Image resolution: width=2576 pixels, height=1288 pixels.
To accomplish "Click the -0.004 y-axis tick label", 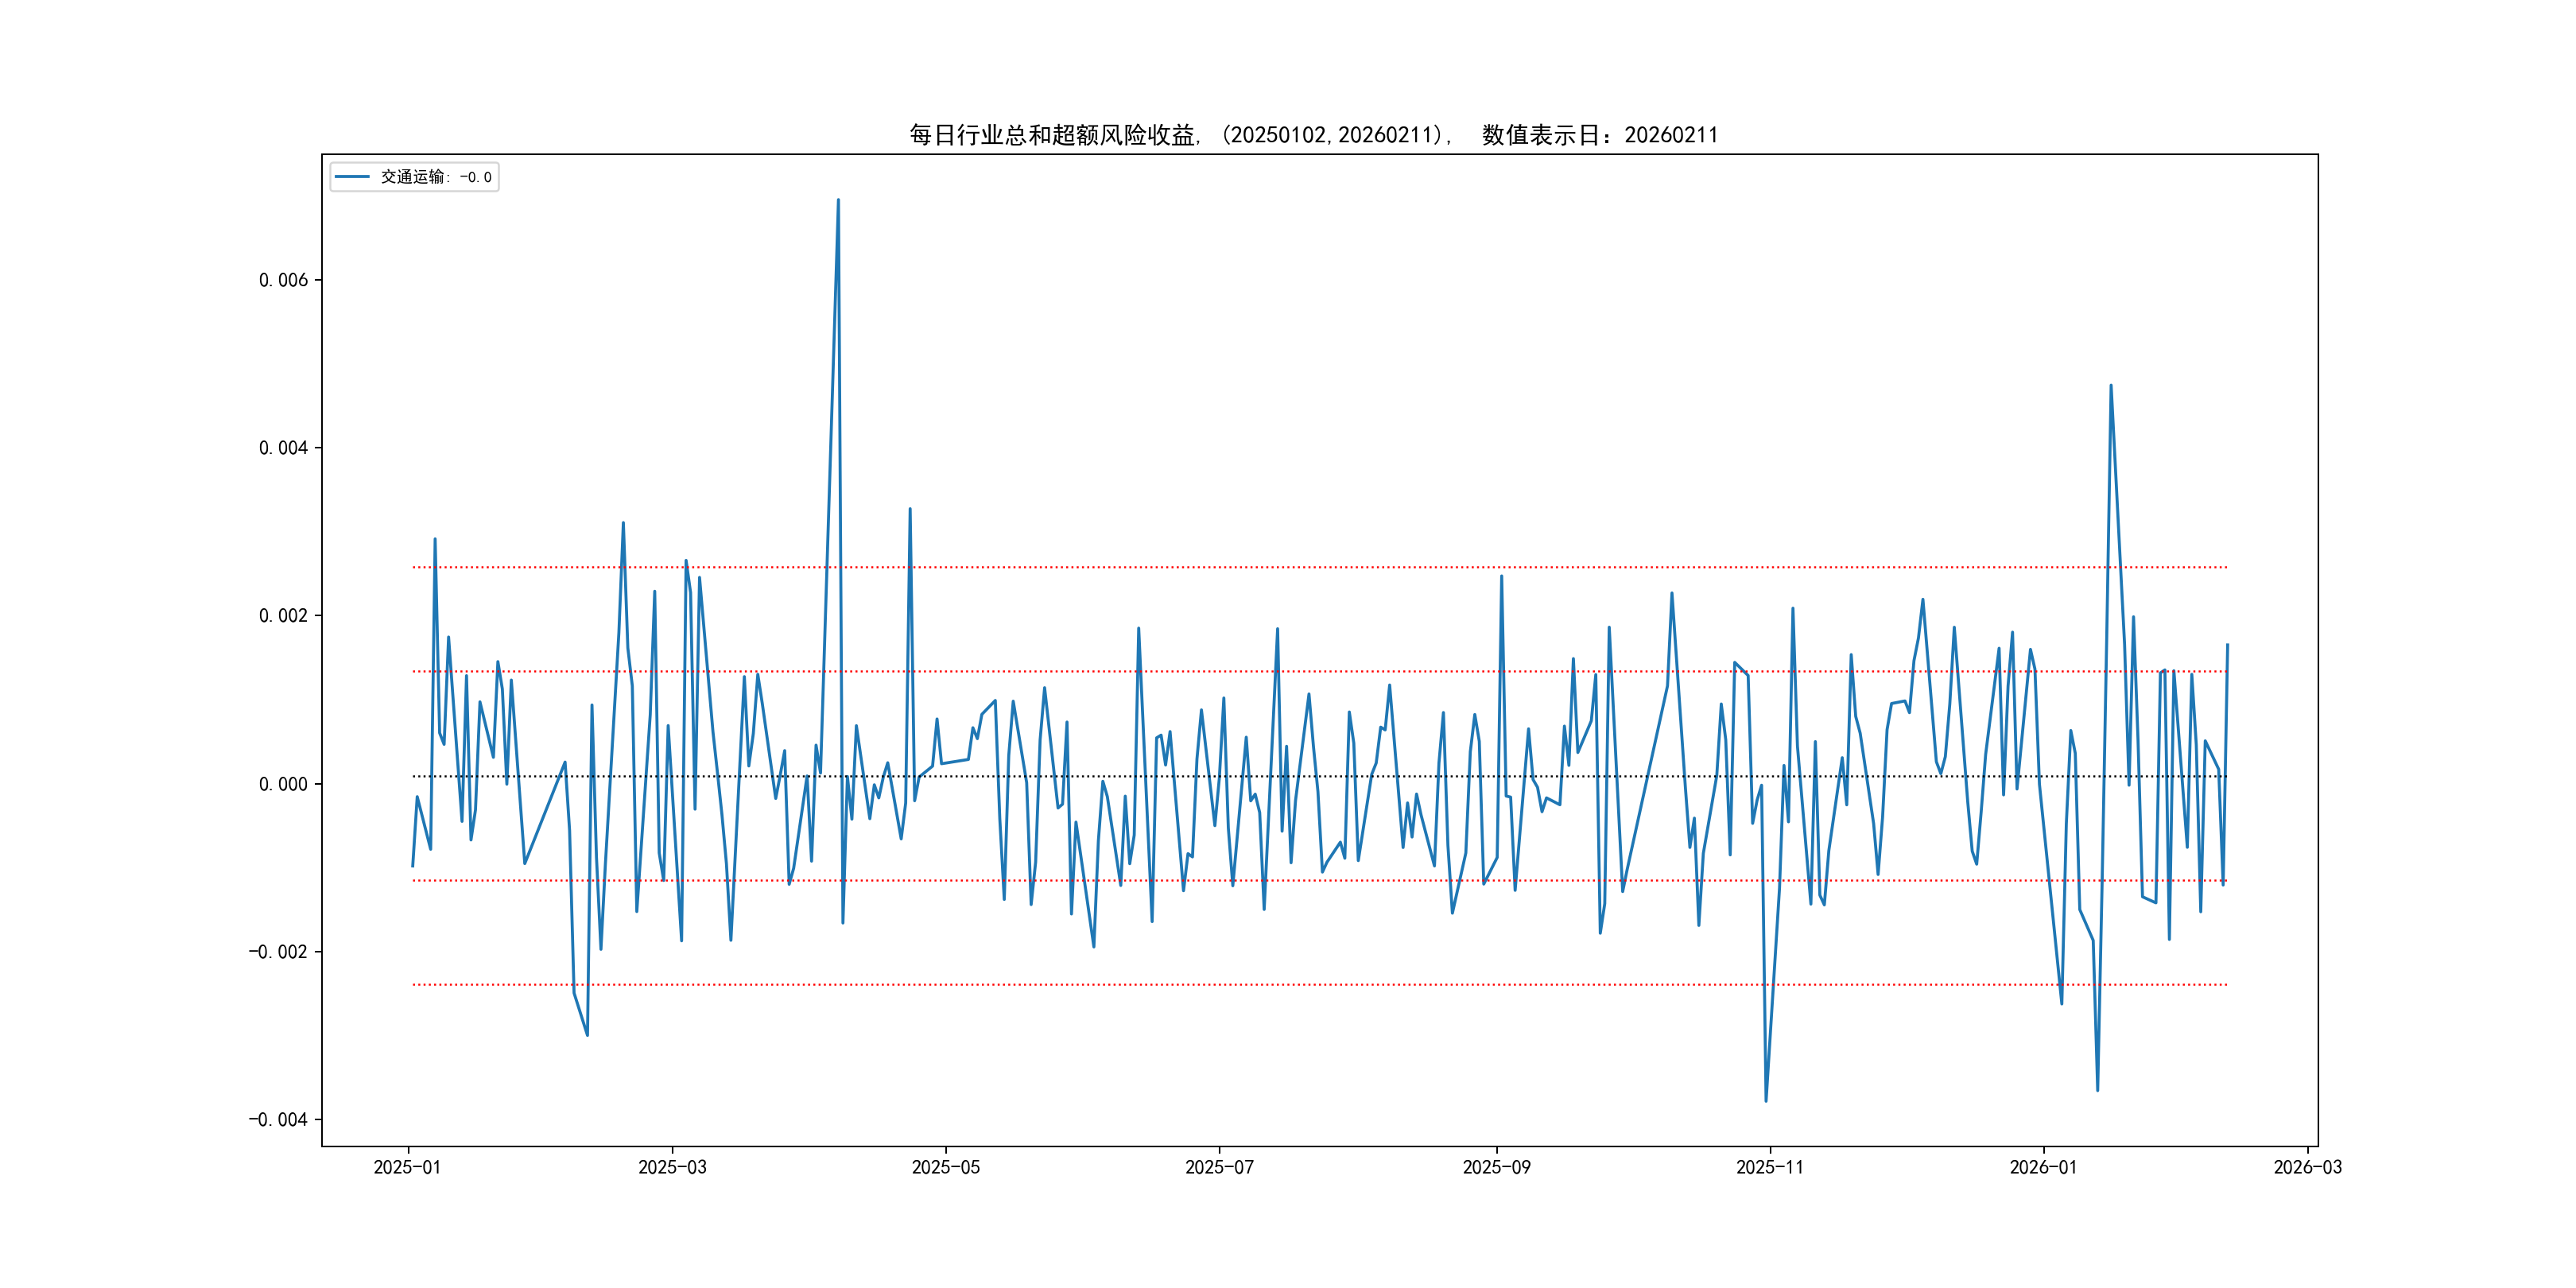I will click(x=278, y=1120).
